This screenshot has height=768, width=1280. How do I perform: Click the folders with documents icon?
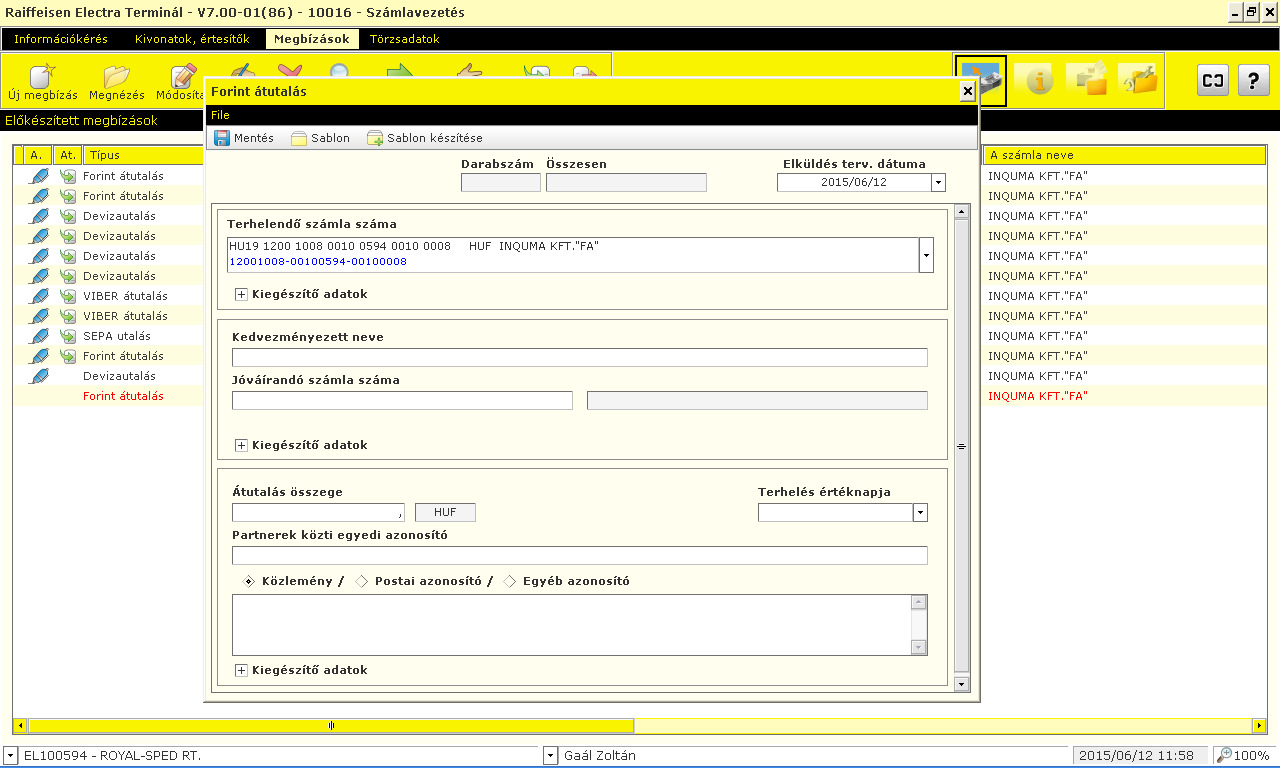[1087, 80]
